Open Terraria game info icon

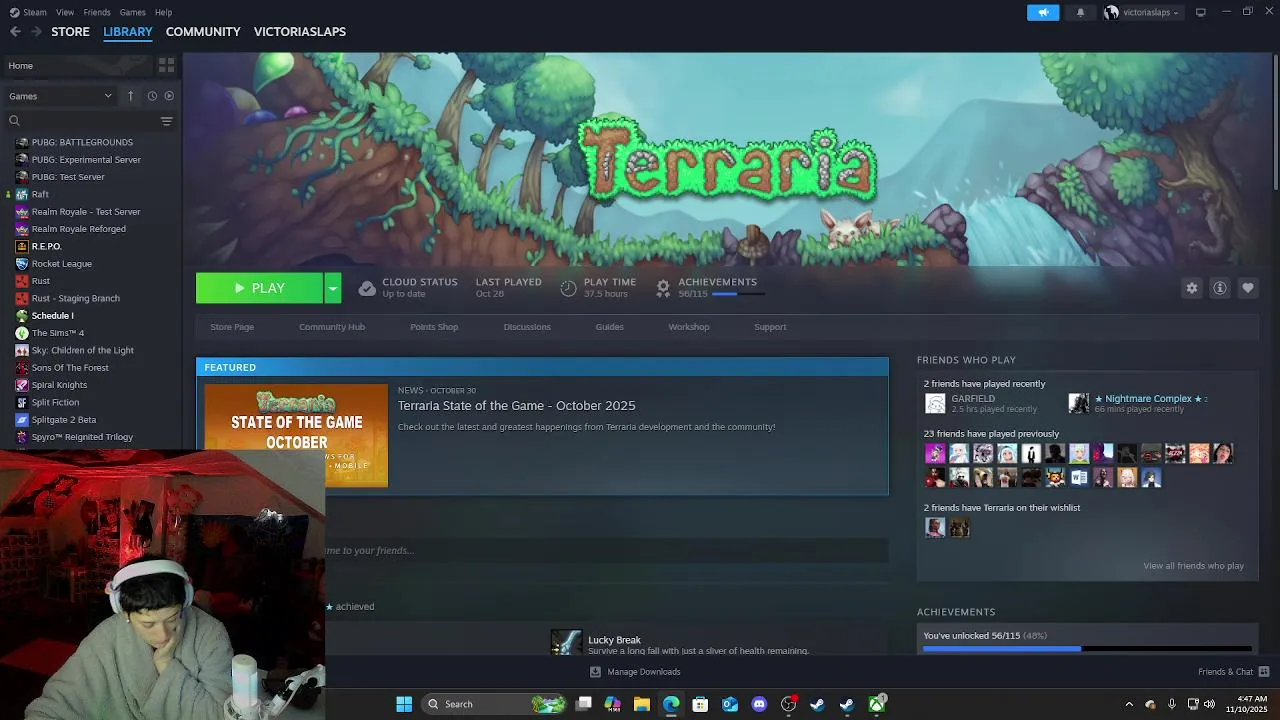(x=1219, y=288)
